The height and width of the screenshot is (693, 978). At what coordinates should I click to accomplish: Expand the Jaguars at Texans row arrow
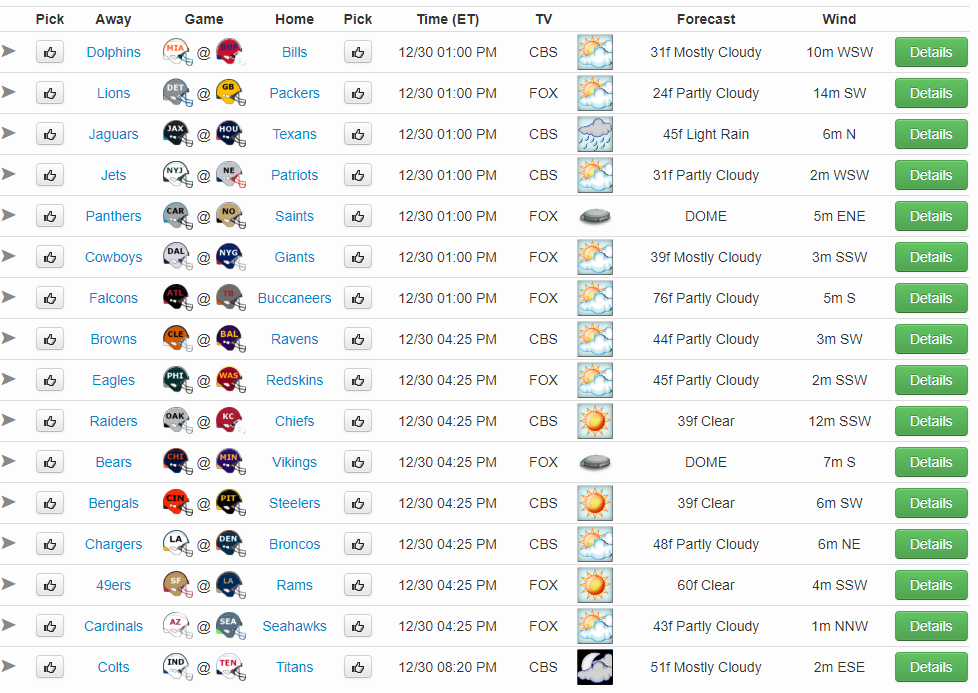tap(8, 133)
